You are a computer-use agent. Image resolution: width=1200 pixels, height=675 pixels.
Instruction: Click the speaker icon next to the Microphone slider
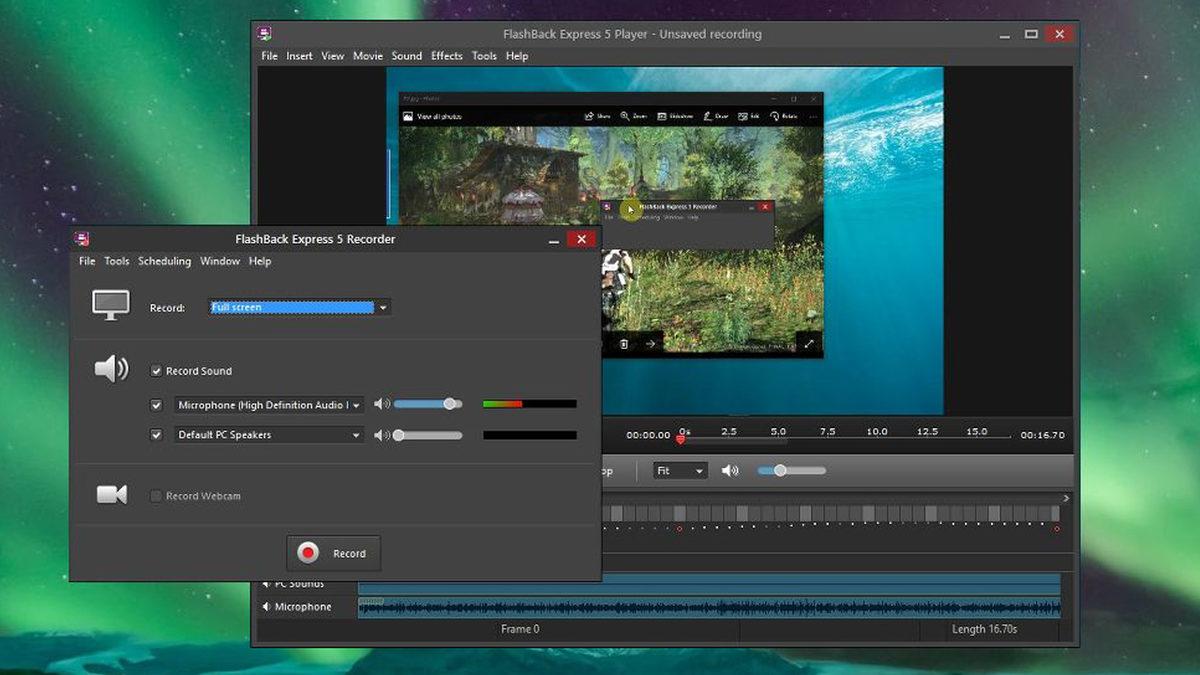[380, 404]
